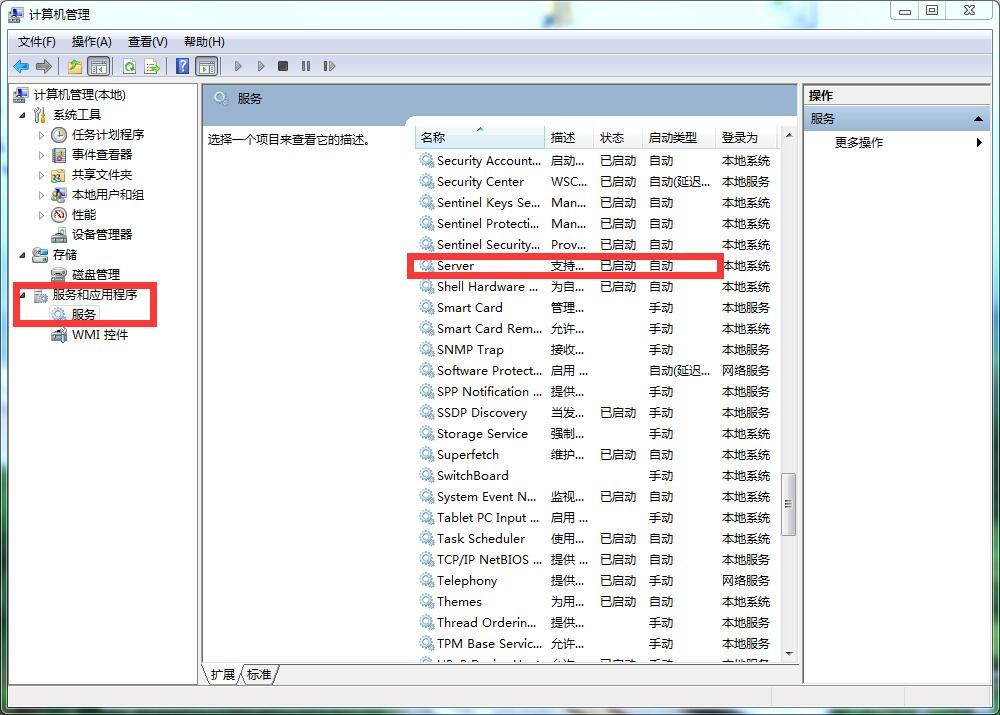Stop the service using the square stop icon
Screen dimensions: 1000x715
283,66
